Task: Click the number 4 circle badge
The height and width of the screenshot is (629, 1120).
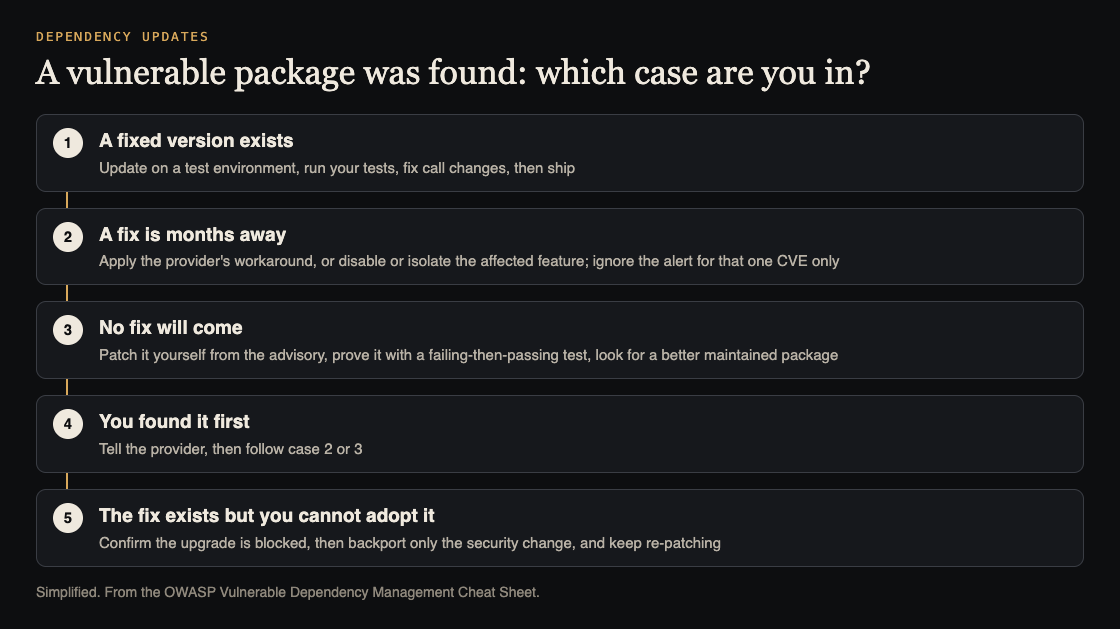Action: [68, 424]
